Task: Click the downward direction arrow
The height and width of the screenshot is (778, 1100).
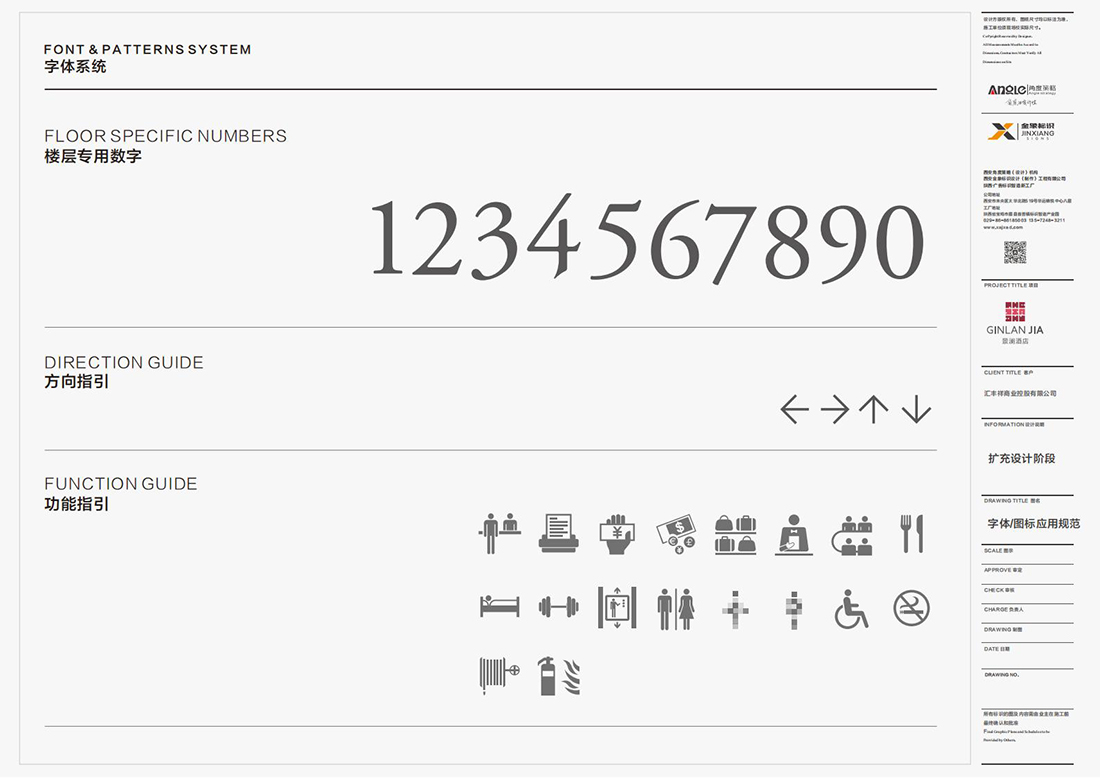Action: 916,409
